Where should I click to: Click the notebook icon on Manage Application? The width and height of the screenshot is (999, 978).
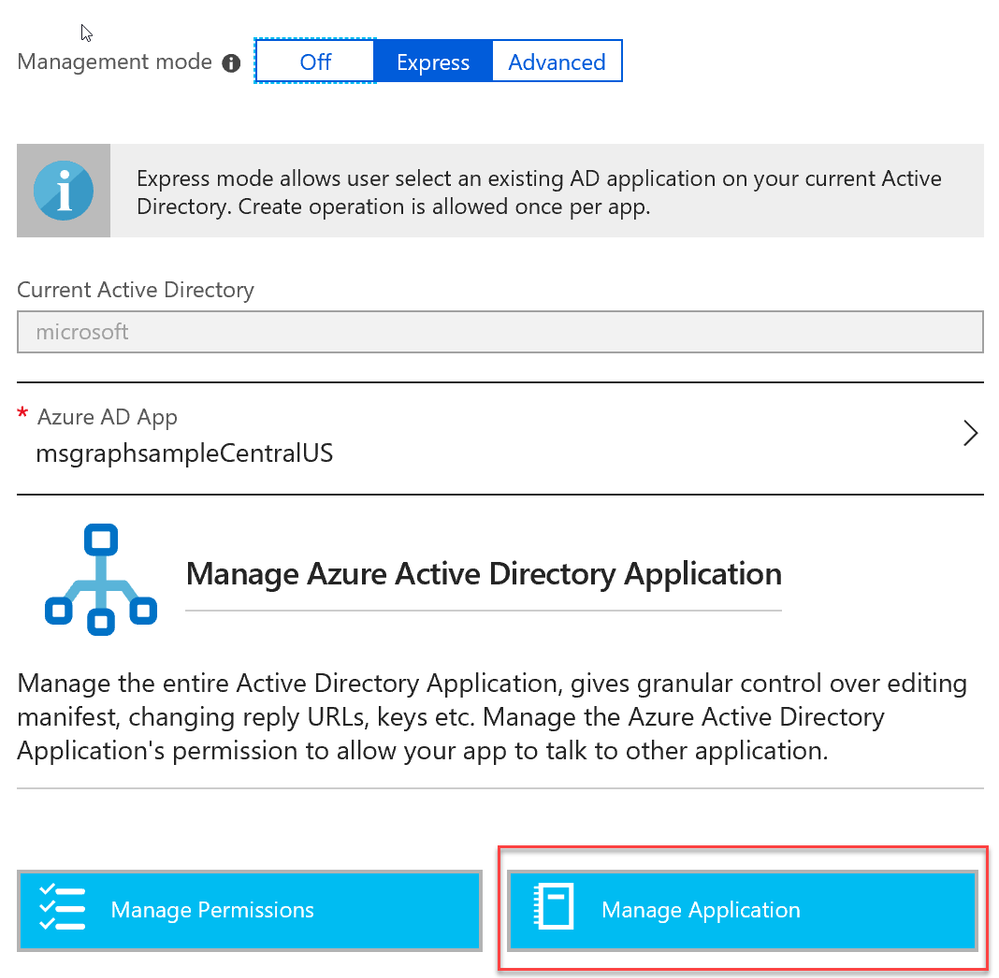click(554, 906)
